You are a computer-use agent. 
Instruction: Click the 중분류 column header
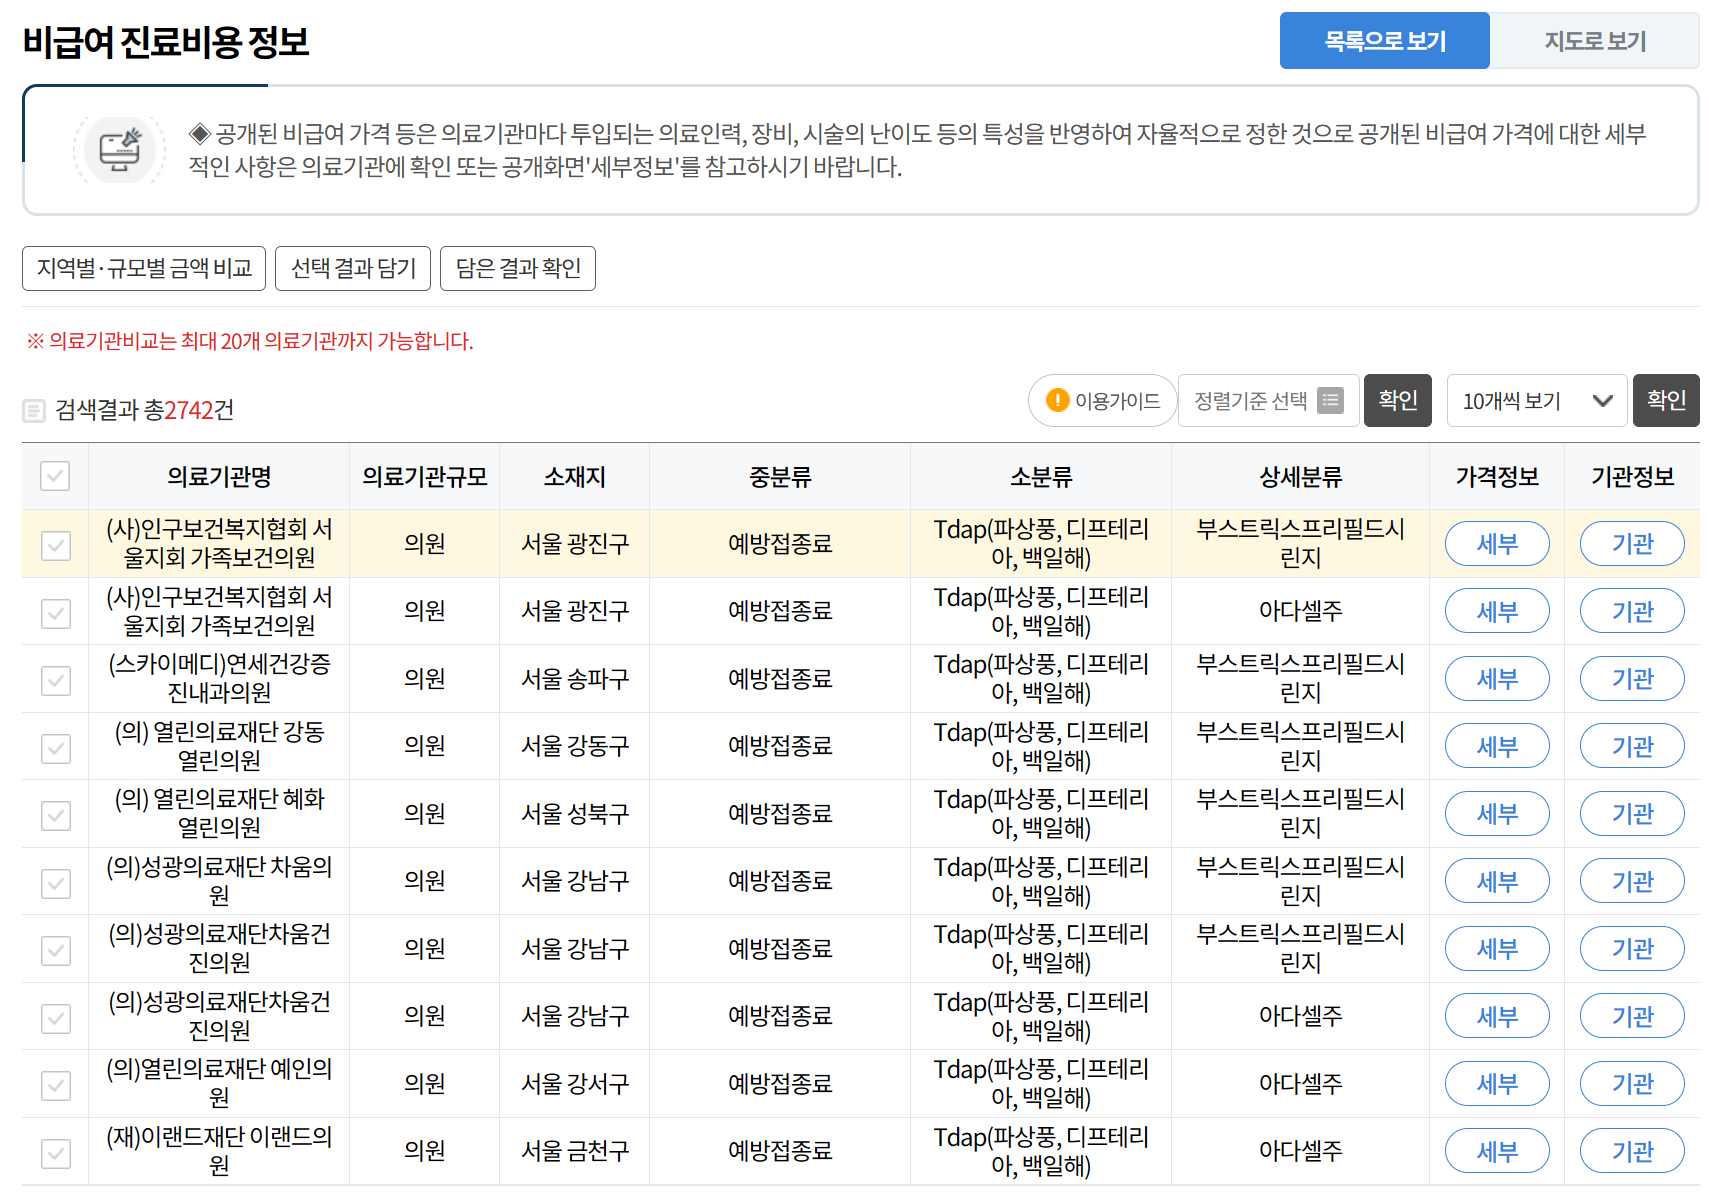click(780, 477)
